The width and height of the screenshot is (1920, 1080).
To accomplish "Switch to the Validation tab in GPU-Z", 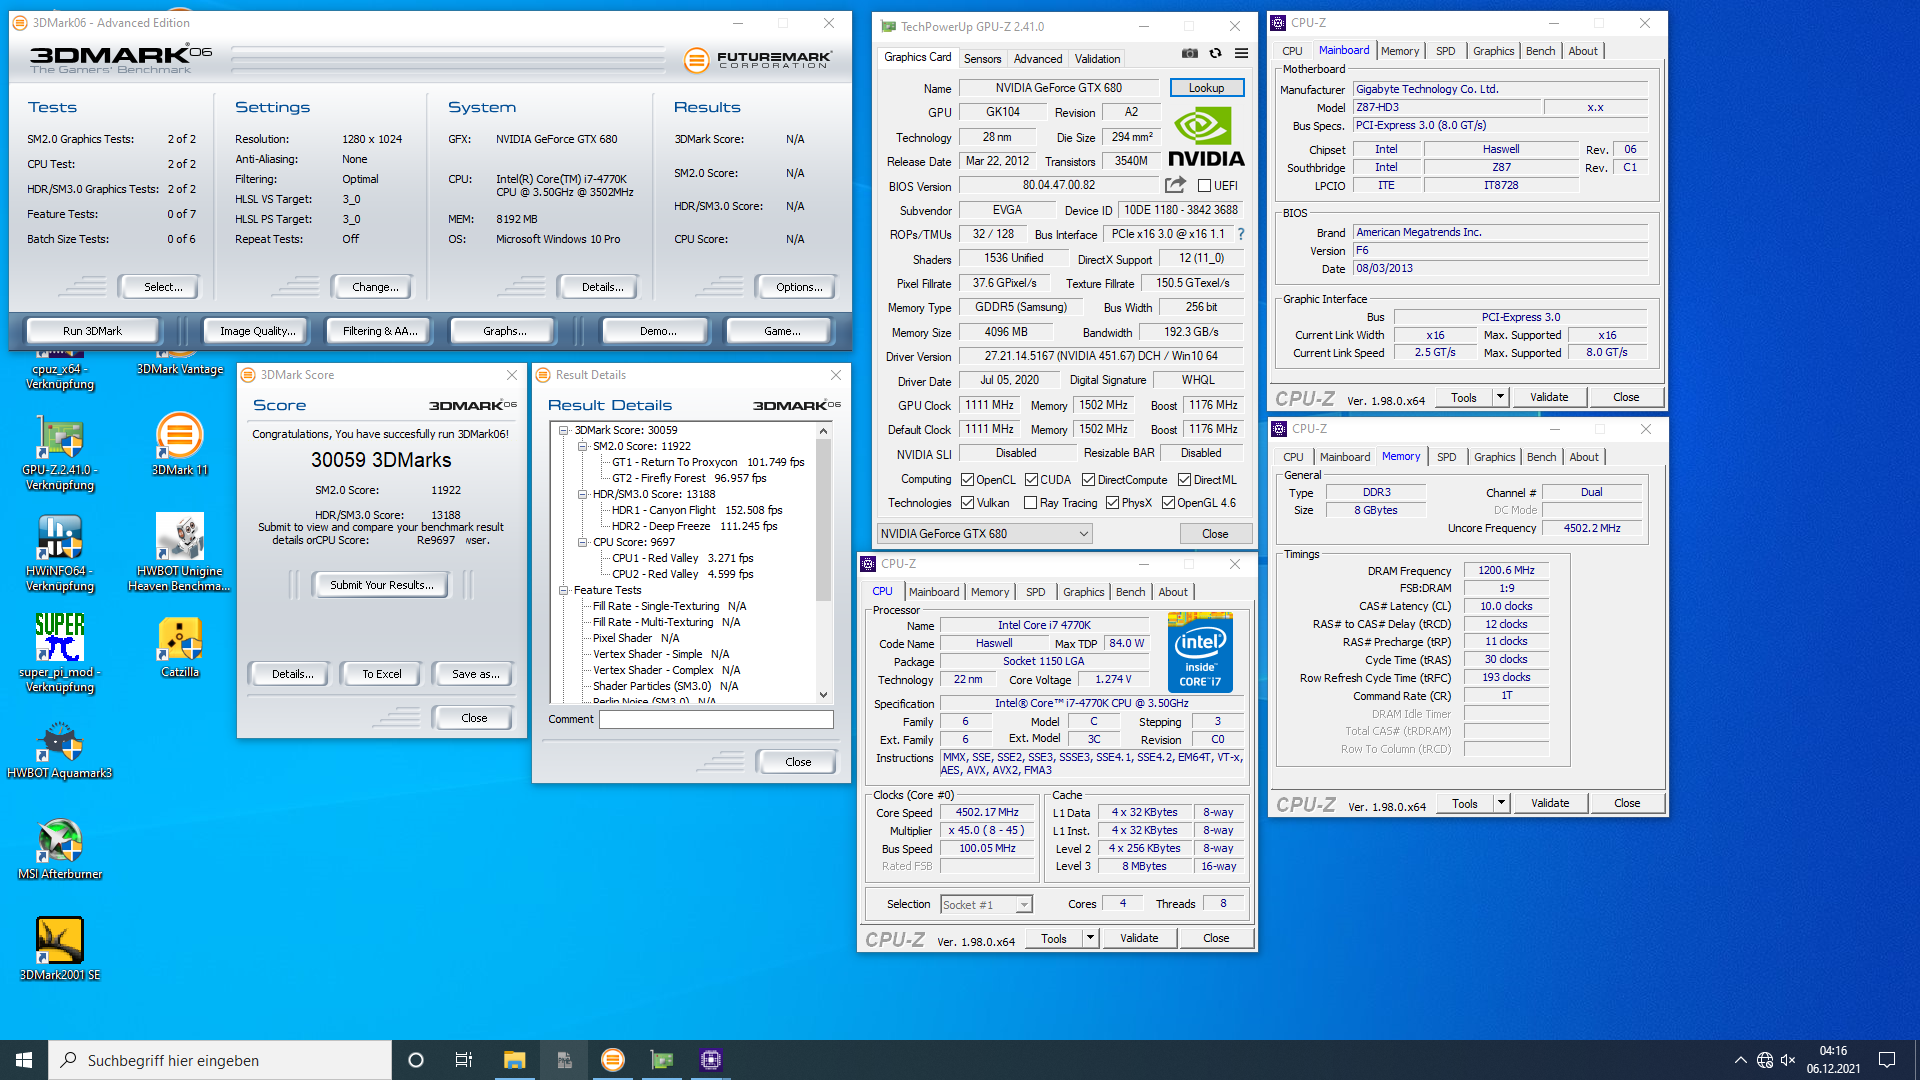I will (x=1097, y=59).
